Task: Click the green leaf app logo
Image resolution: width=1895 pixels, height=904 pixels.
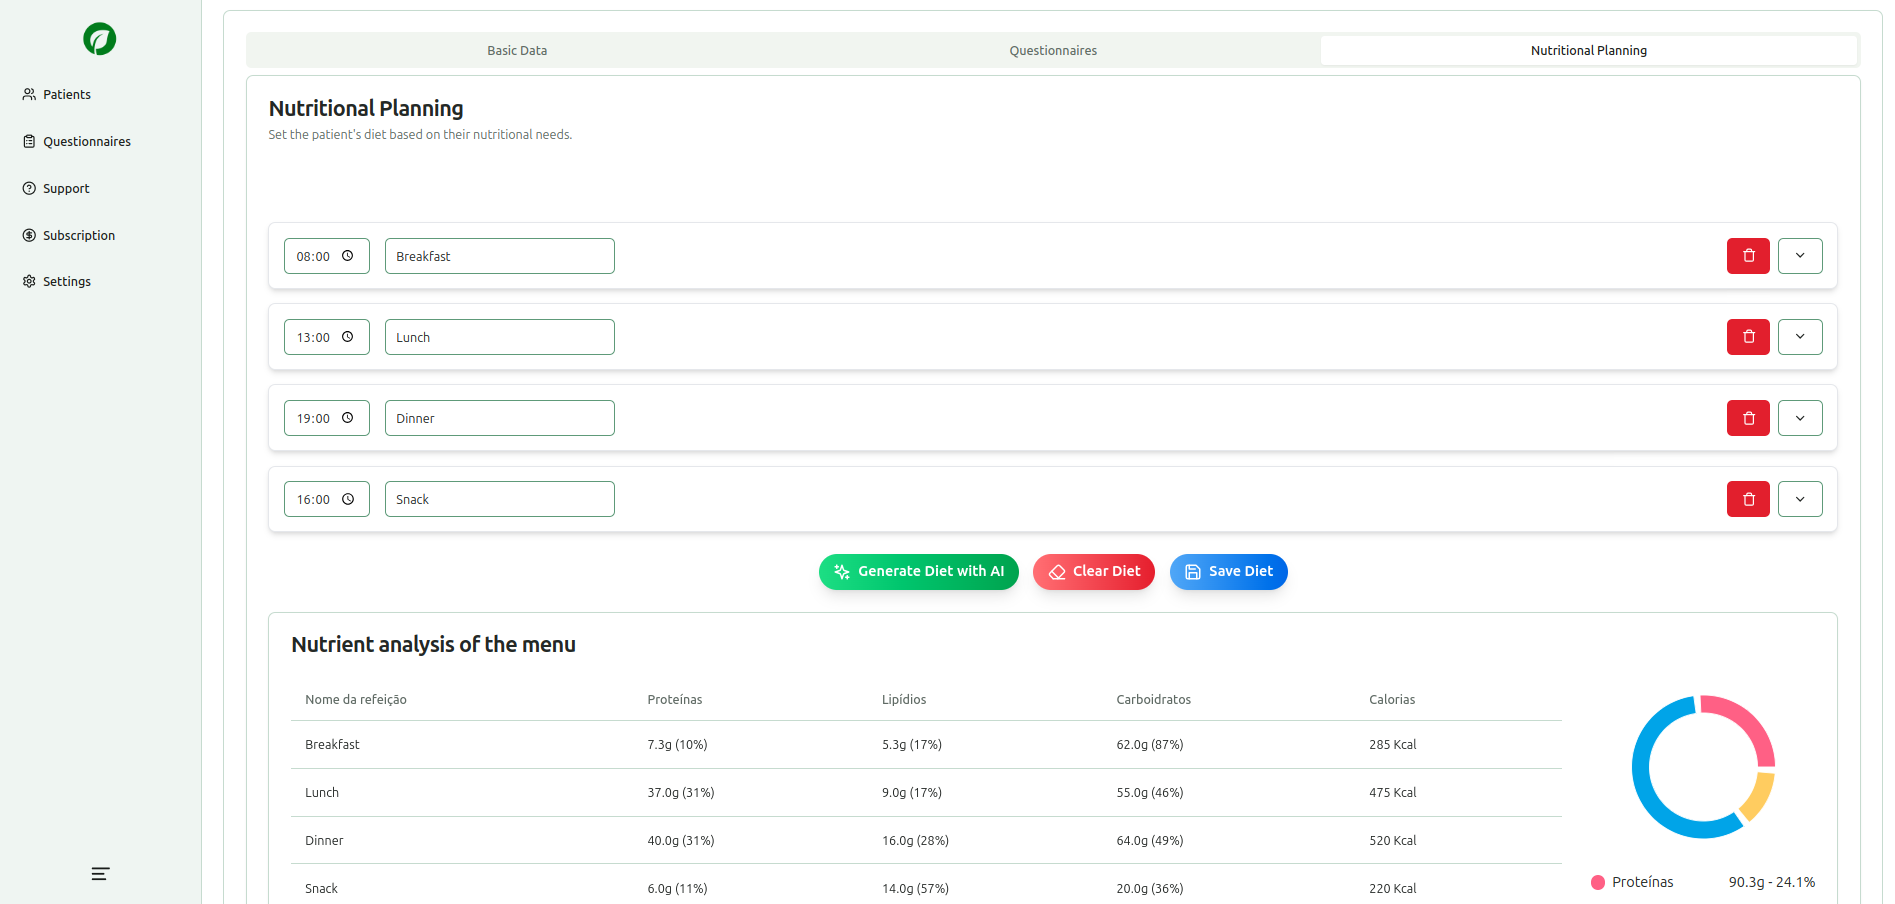Action: (x=100, y=39)
